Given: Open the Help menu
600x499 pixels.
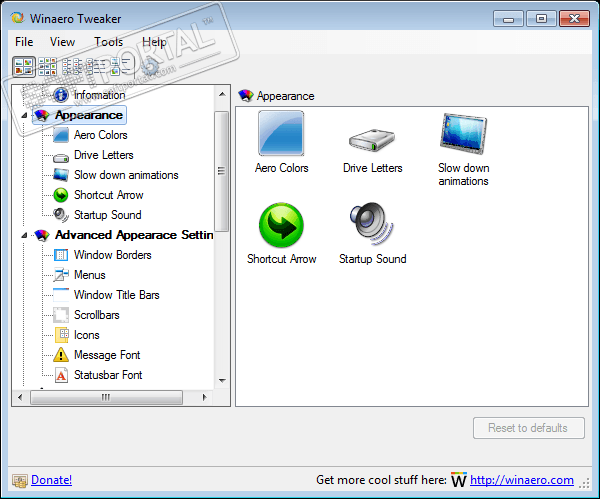Looking at the screenshot, I should click(155, 41).
